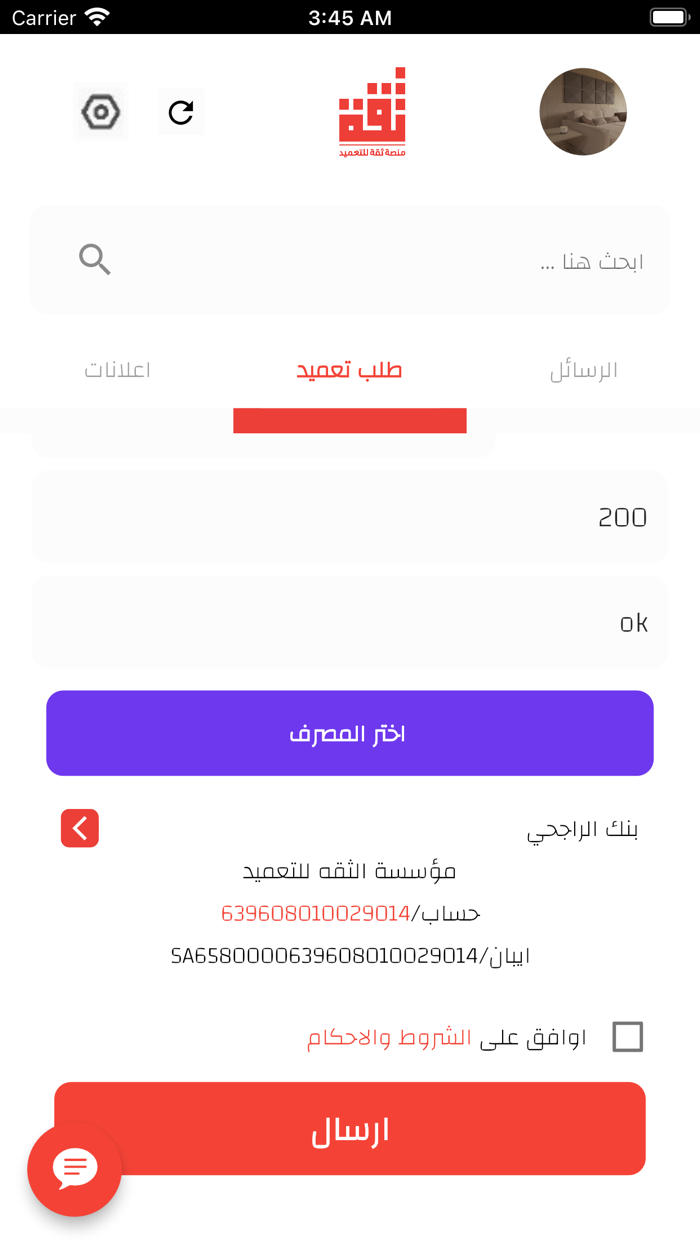The image size is (700, 1244).
Task: Open the floating chat bubble
Action: tap(74, 1169)
